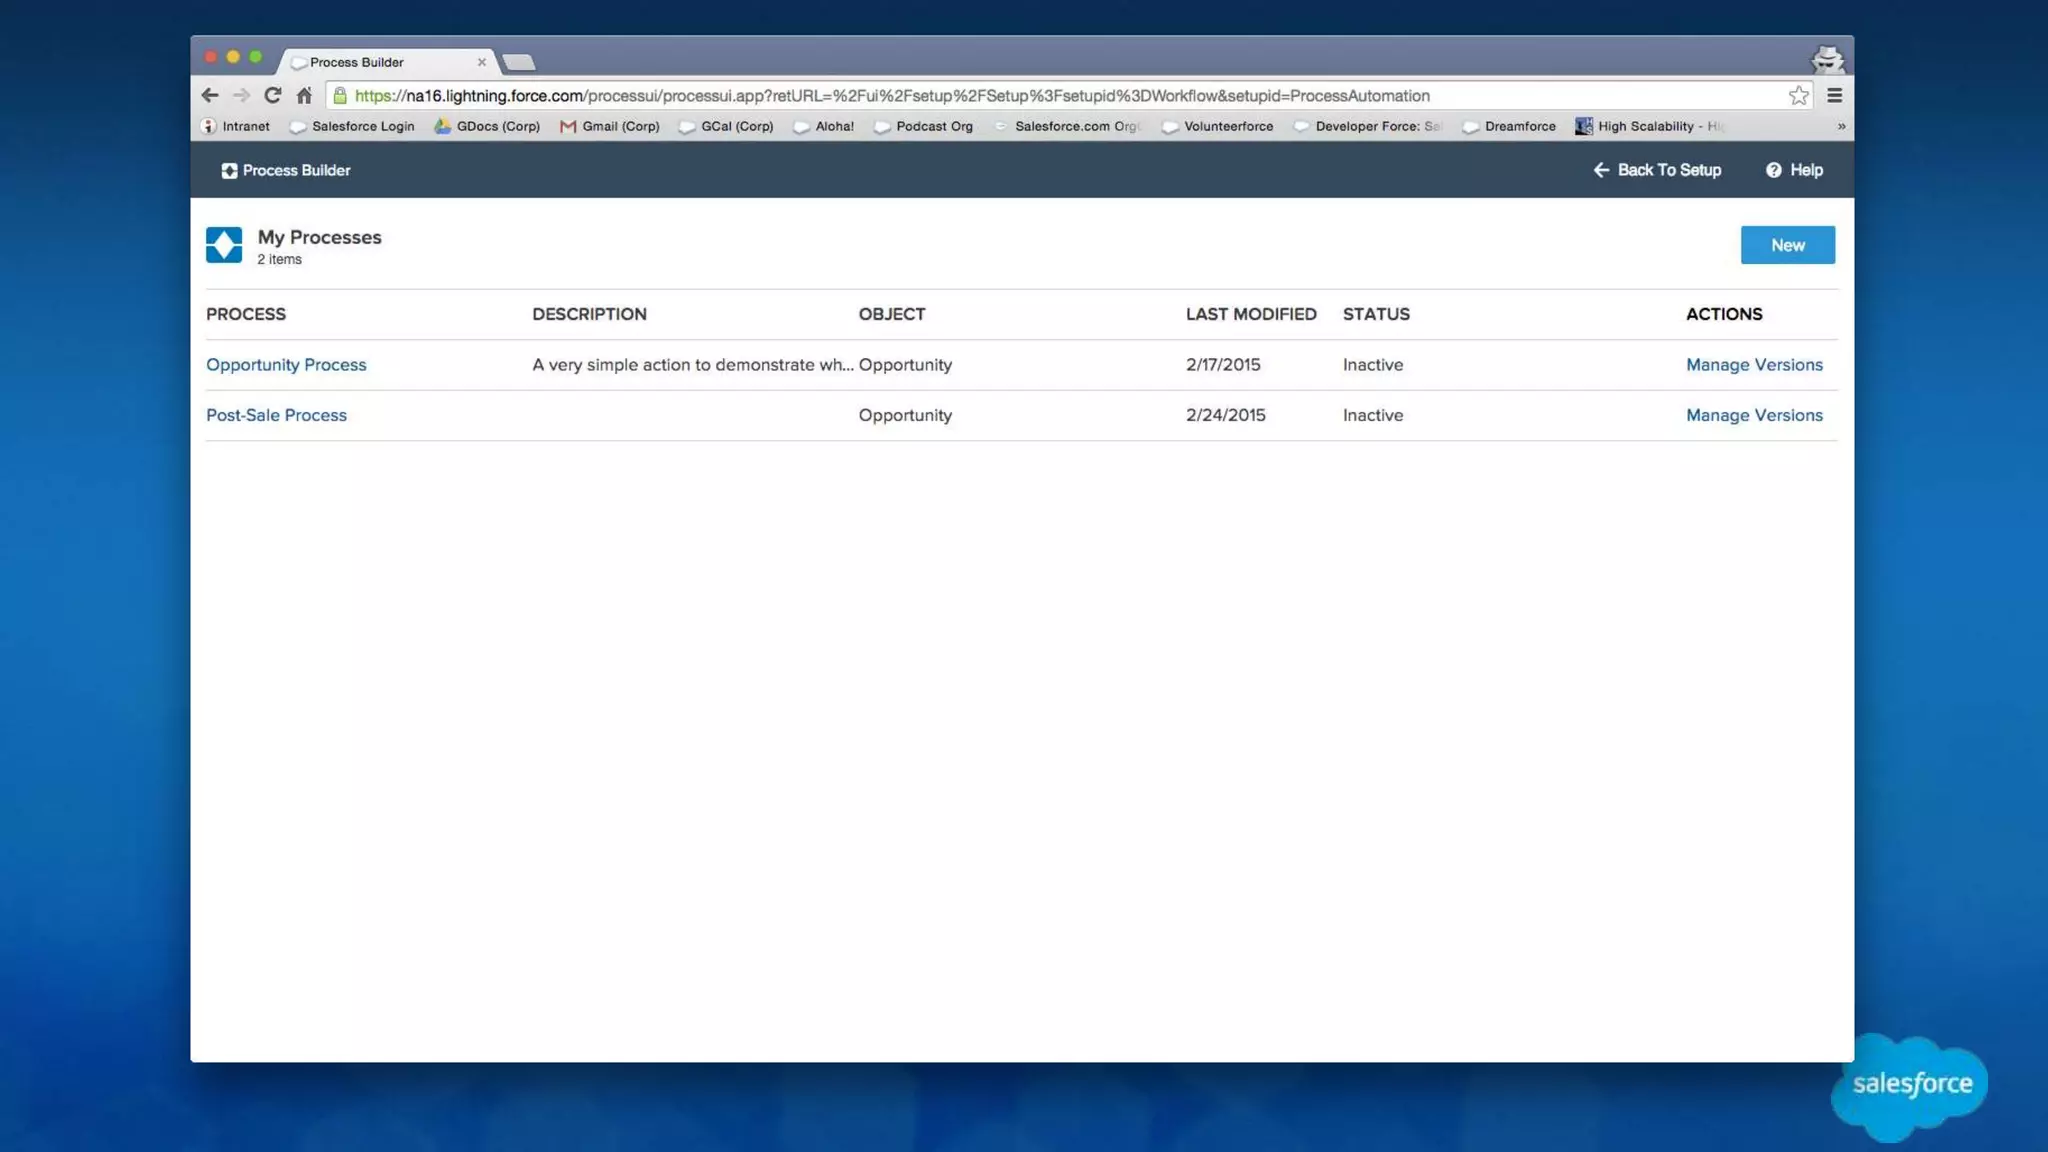Expand the bookmarks overflow chevron

click(x=1841, y=126)
